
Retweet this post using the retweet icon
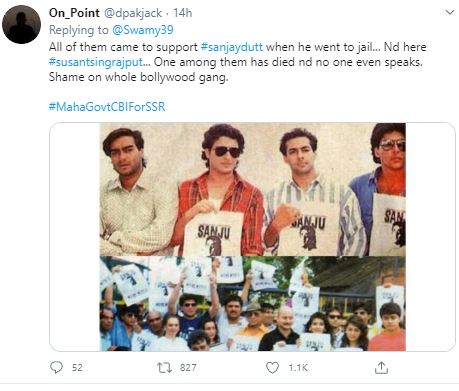164,368
